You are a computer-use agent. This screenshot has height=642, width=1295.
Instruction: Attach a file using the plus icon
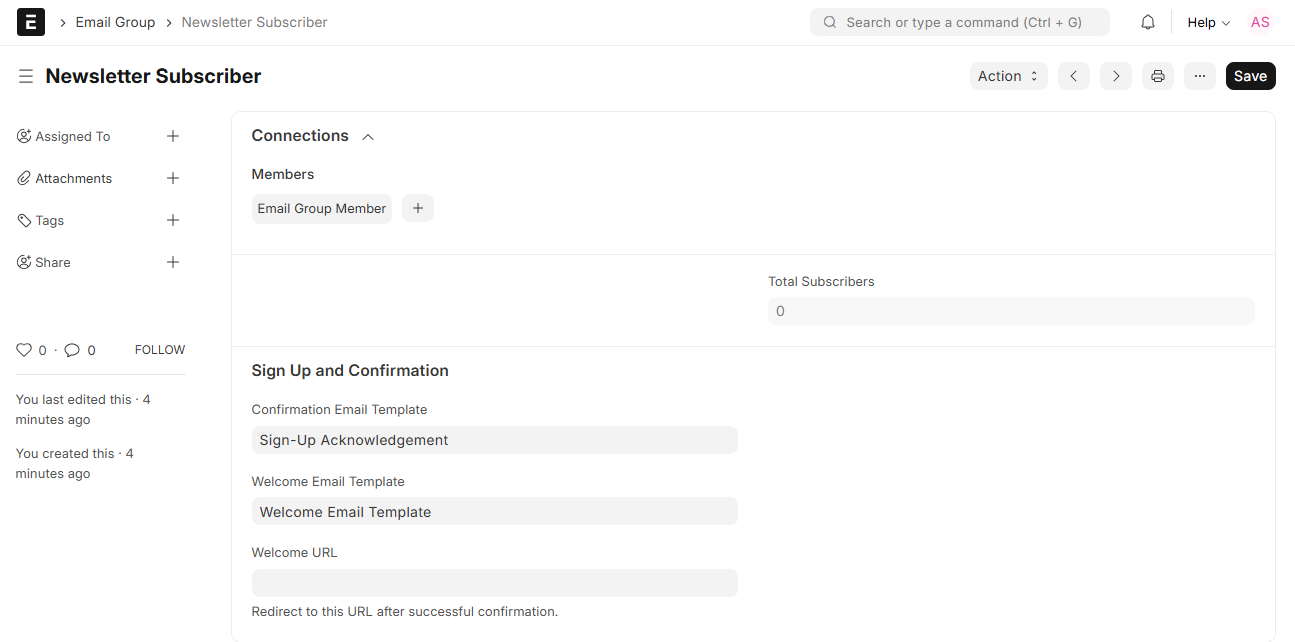coord(172,178)
